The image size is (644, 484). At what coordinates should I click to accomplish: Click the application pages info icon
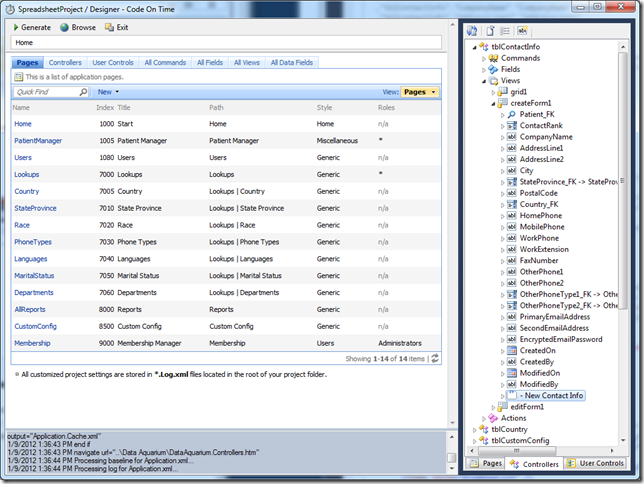tap(18, 77)
